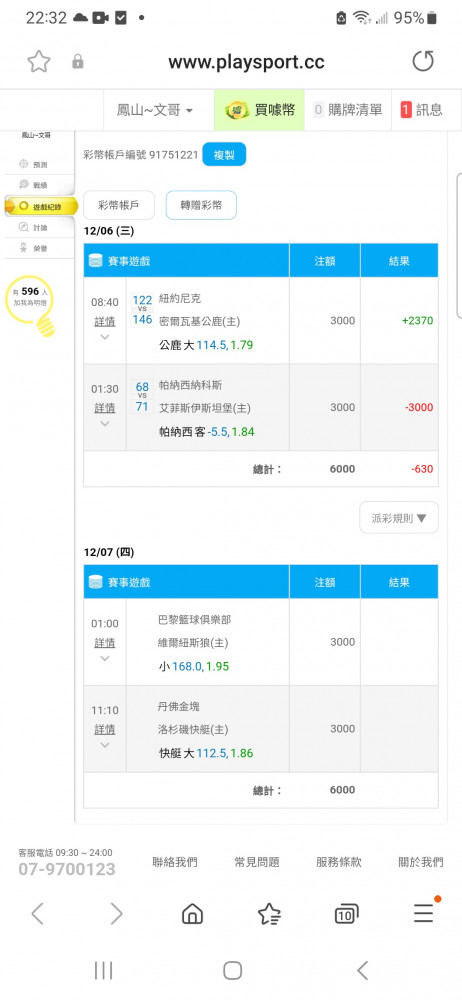Click the 轉贈彩幣 button

pyautogui.click(x=201, y=205)
